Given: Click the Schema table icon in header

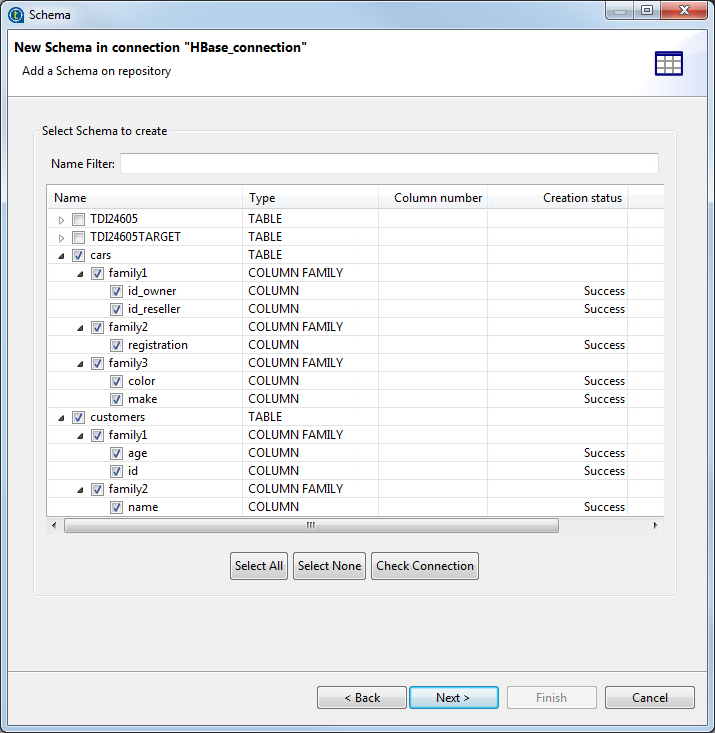Looking at the screenshot, I should 668,63.
